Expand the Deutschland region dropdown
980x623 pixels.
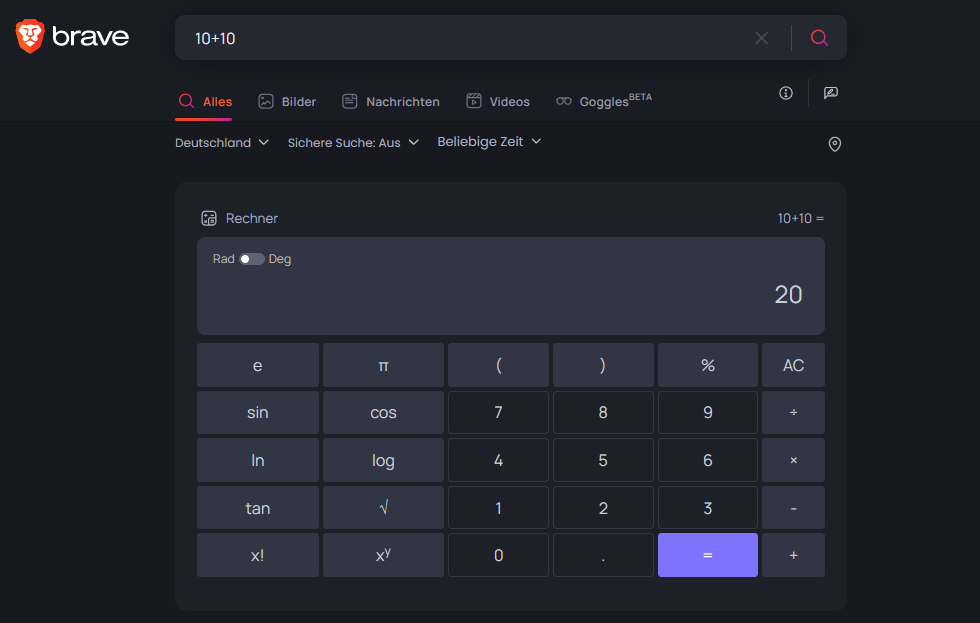point(222,142)
